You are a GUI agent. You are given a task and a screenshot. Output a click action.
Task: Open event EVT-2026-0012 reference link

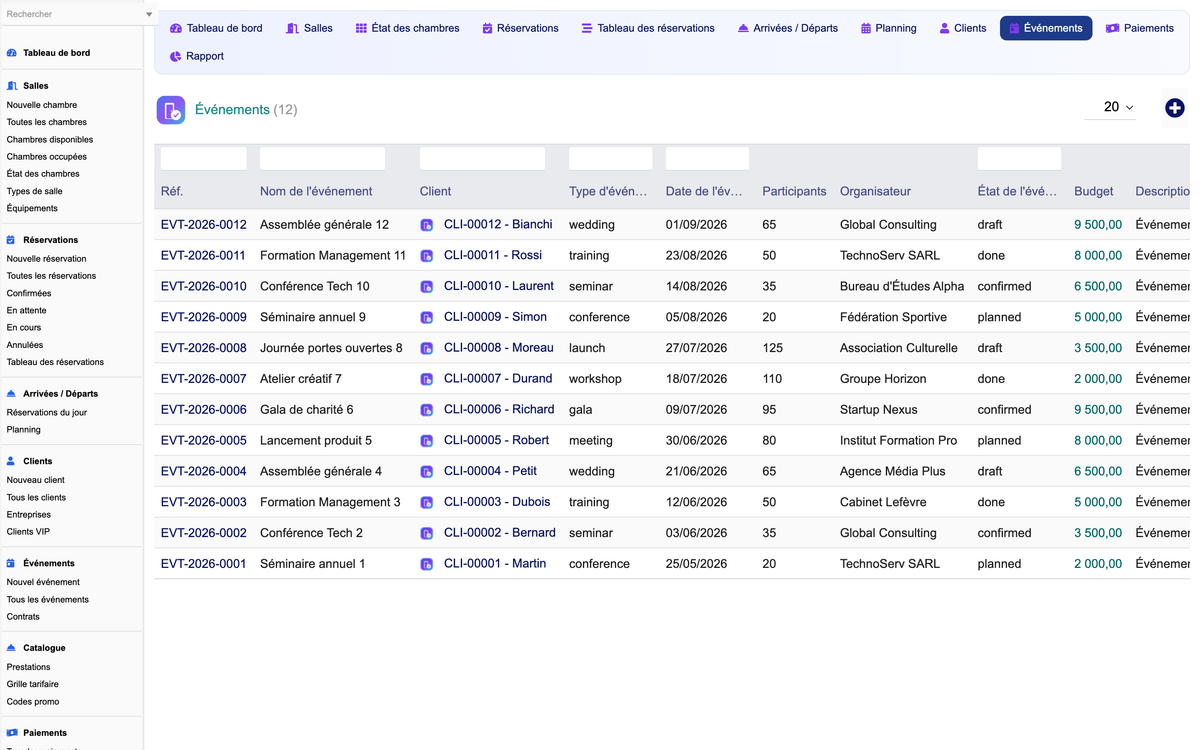[204, 225]
